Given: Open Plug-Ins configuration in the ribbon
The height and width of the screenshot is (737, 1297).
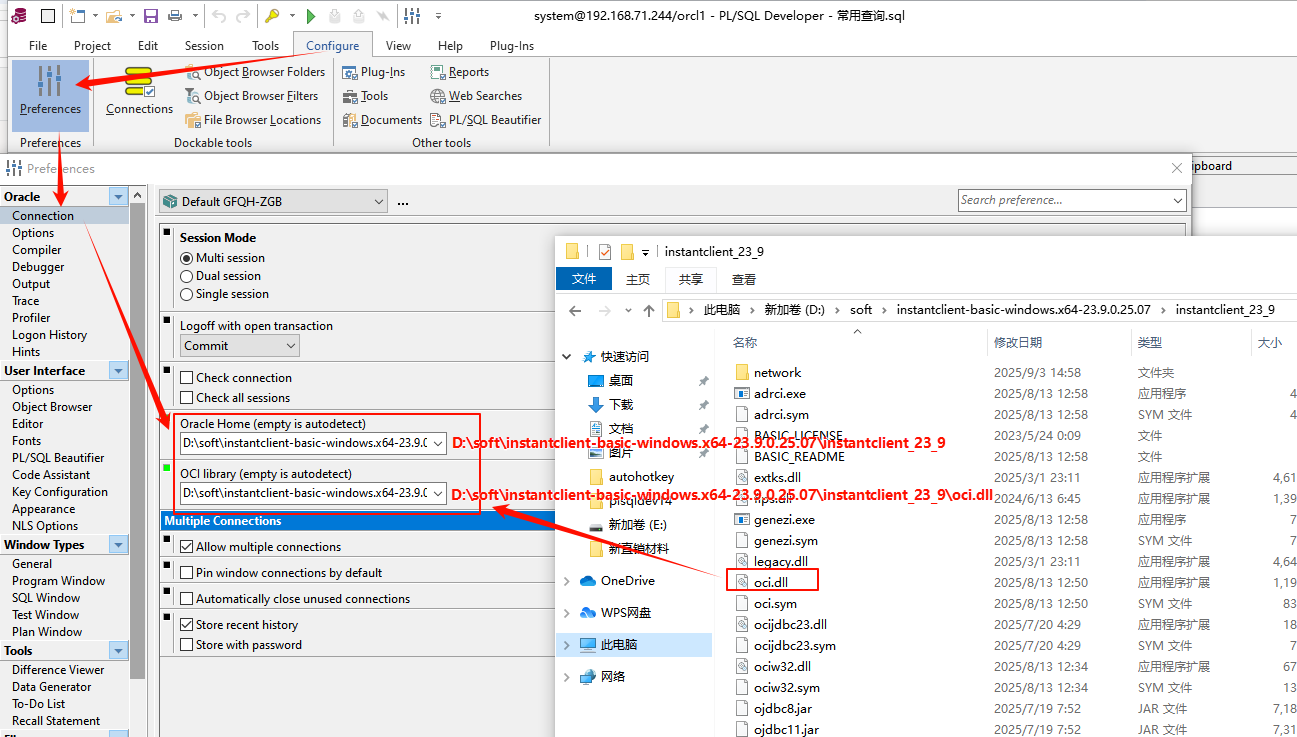Looking at the screenshot, I should (x=374, y=72).
